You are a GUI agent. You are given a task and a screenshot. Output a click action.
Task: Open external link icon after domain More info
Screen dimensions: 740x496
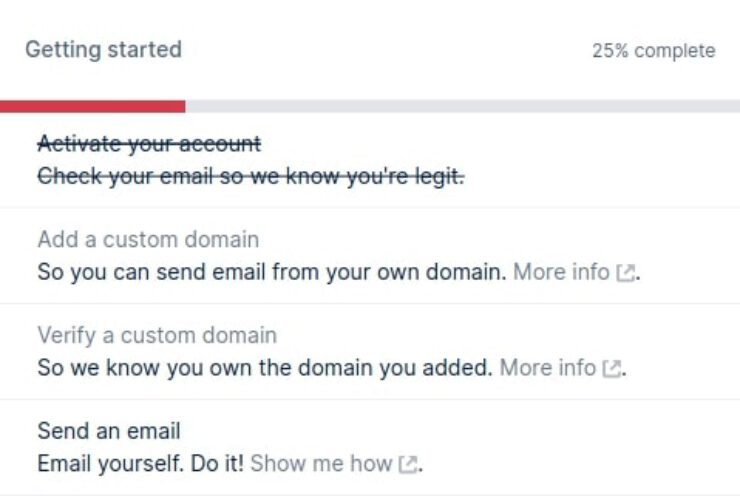(x=626, y=273)
